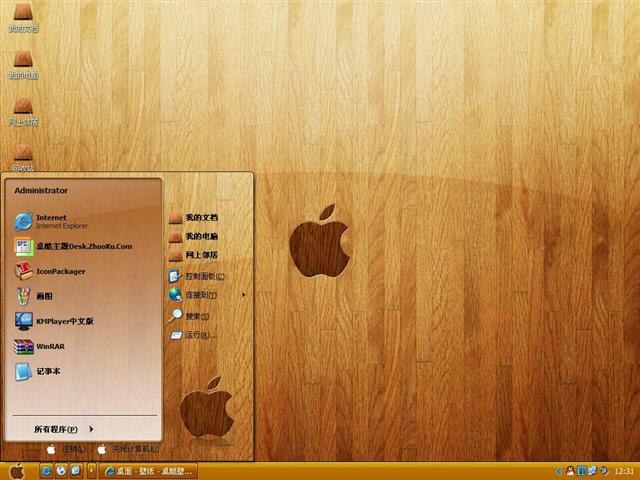Image resolution: width=640 pixels, height=480 pixels.
Task: Open Internet Explorer from Start menu
Action: [50, 221]
